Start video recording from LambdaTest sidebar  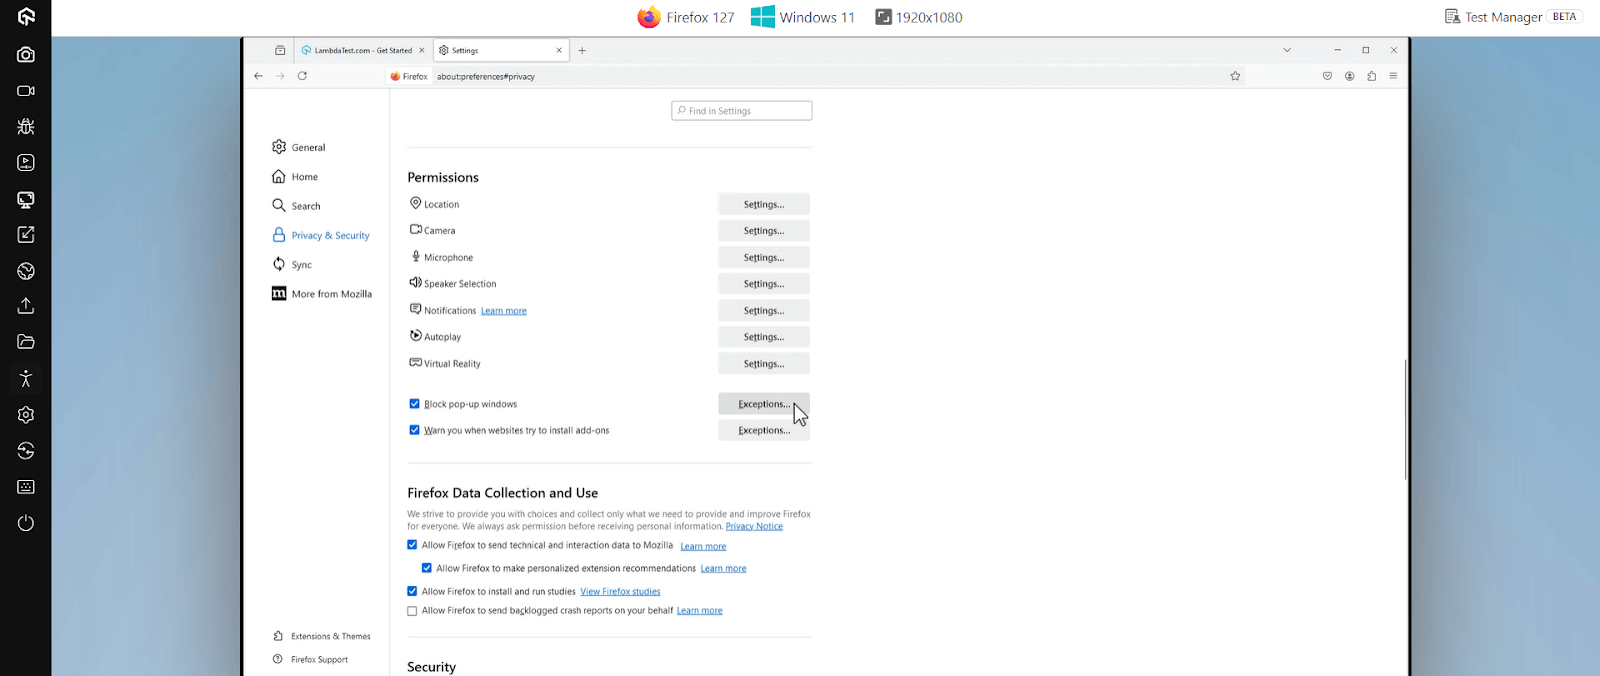pos(26,91)
